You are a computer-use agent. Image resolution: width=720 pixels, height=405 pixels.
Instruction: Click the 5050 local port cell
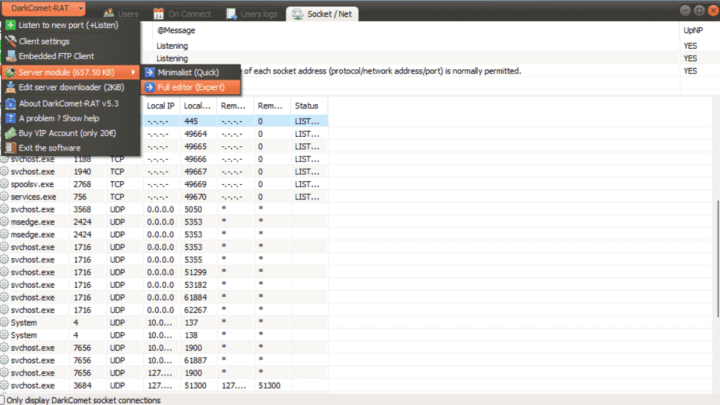pos(193,209)
